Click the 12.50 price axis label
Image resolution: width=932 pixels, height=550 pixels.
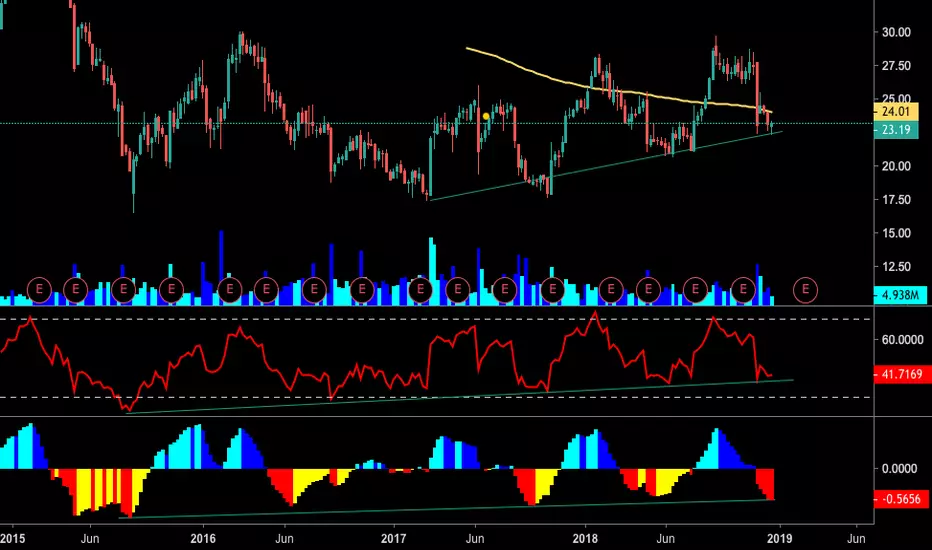pyautogui.click(x=896, y=266)
